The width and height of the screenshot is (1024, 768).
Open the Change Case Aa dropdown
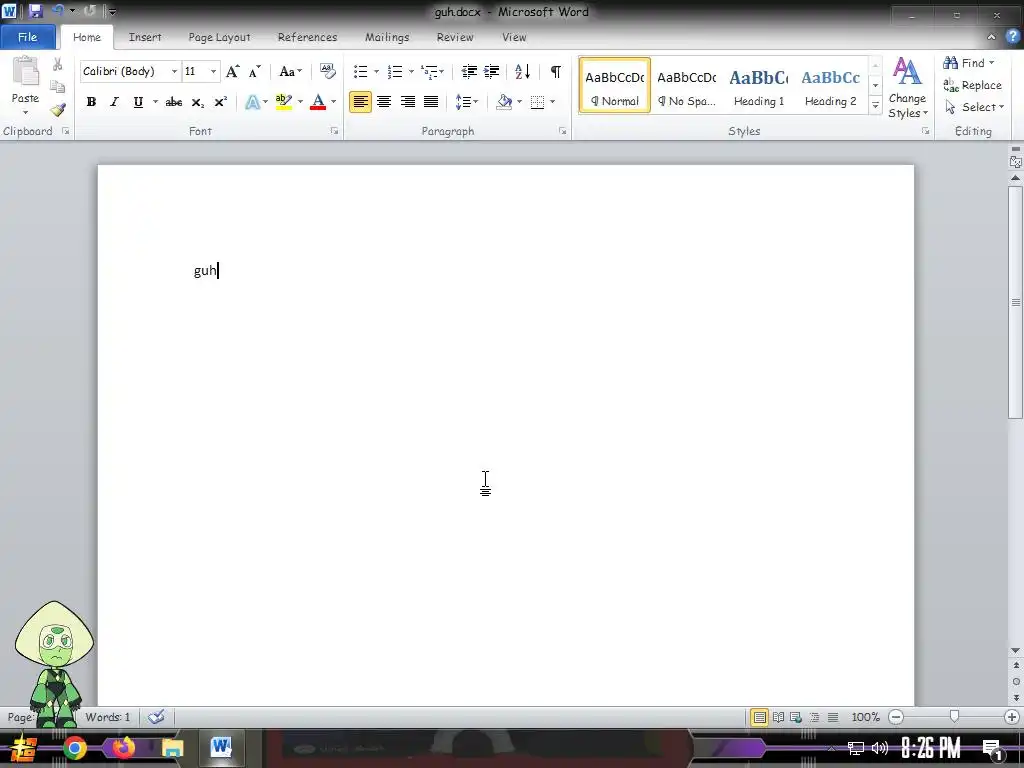pos(291,71)
